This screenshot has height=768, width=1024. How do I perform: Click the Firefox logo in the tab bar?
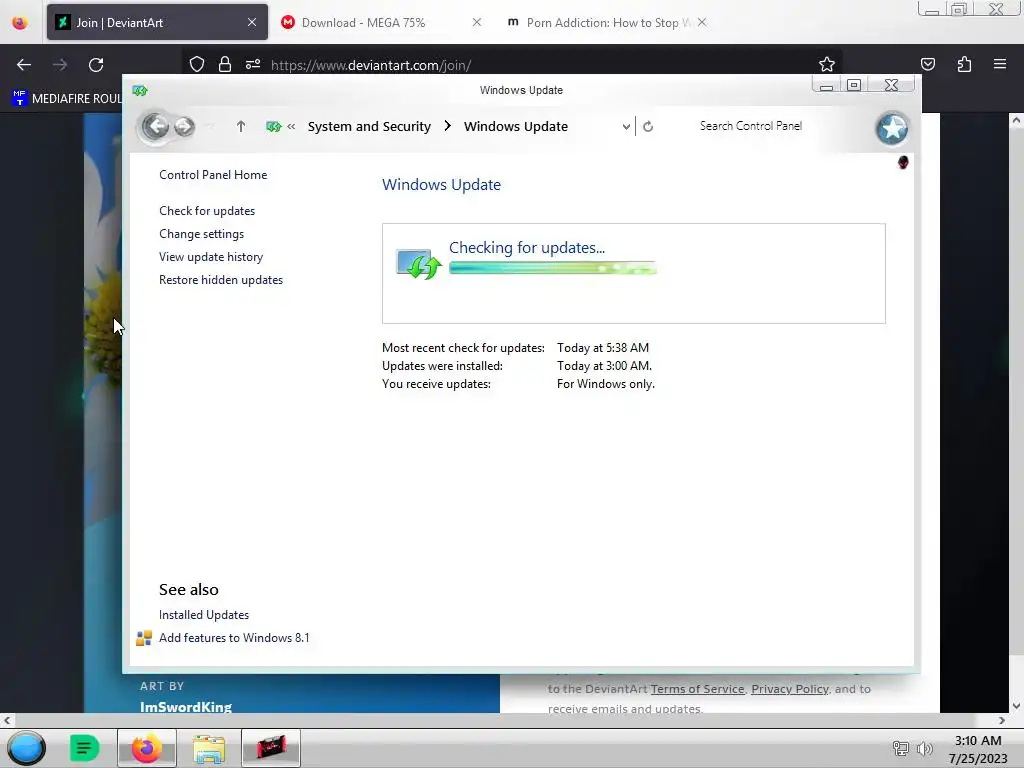tap(20, 22)
